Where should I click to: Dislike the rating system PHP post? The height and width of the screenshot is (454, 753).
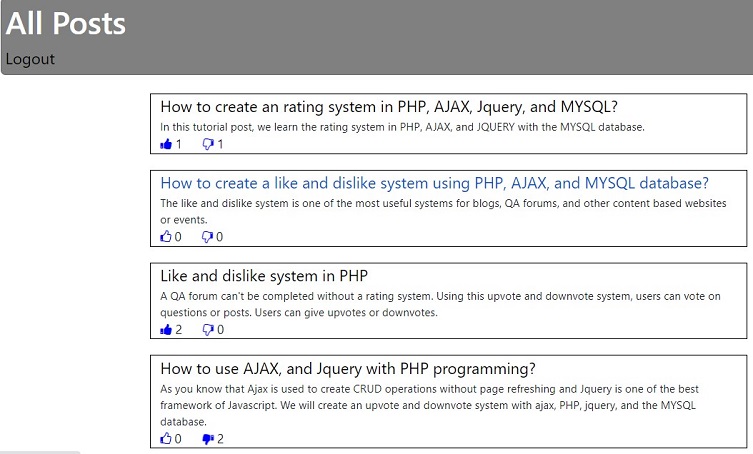point(208,144)
